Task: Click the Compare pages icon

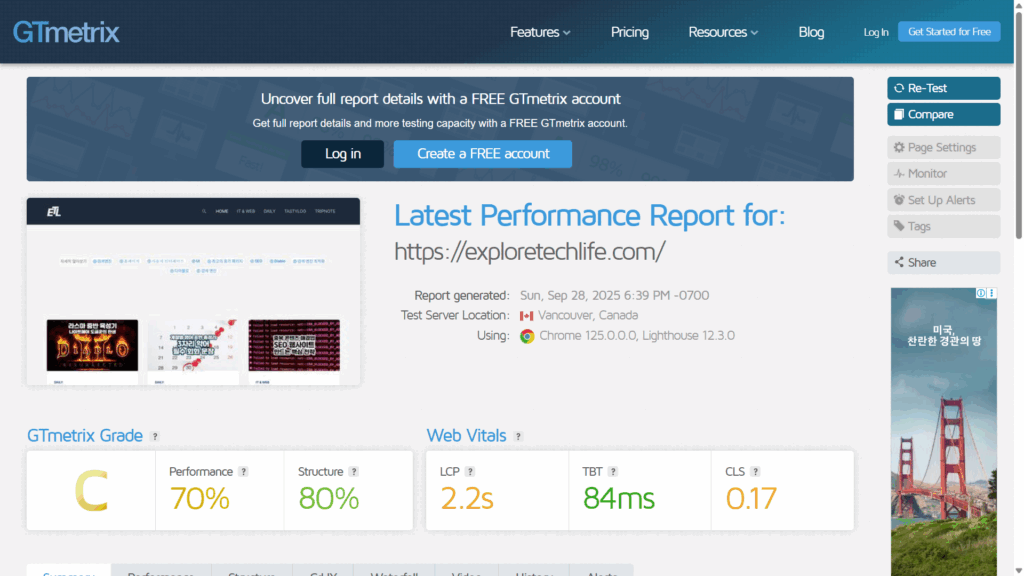Action: (899, 115)
